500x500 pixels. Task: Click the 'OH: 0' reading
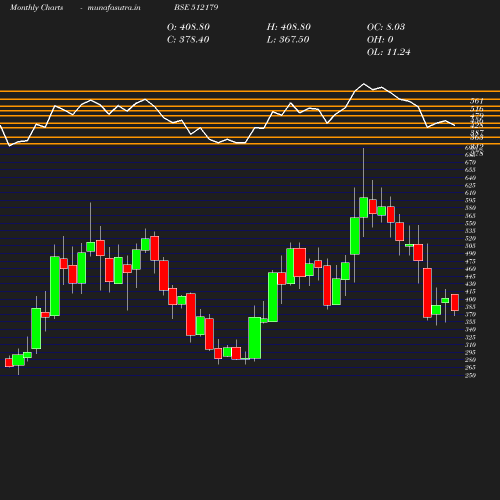tap(380, 40)
